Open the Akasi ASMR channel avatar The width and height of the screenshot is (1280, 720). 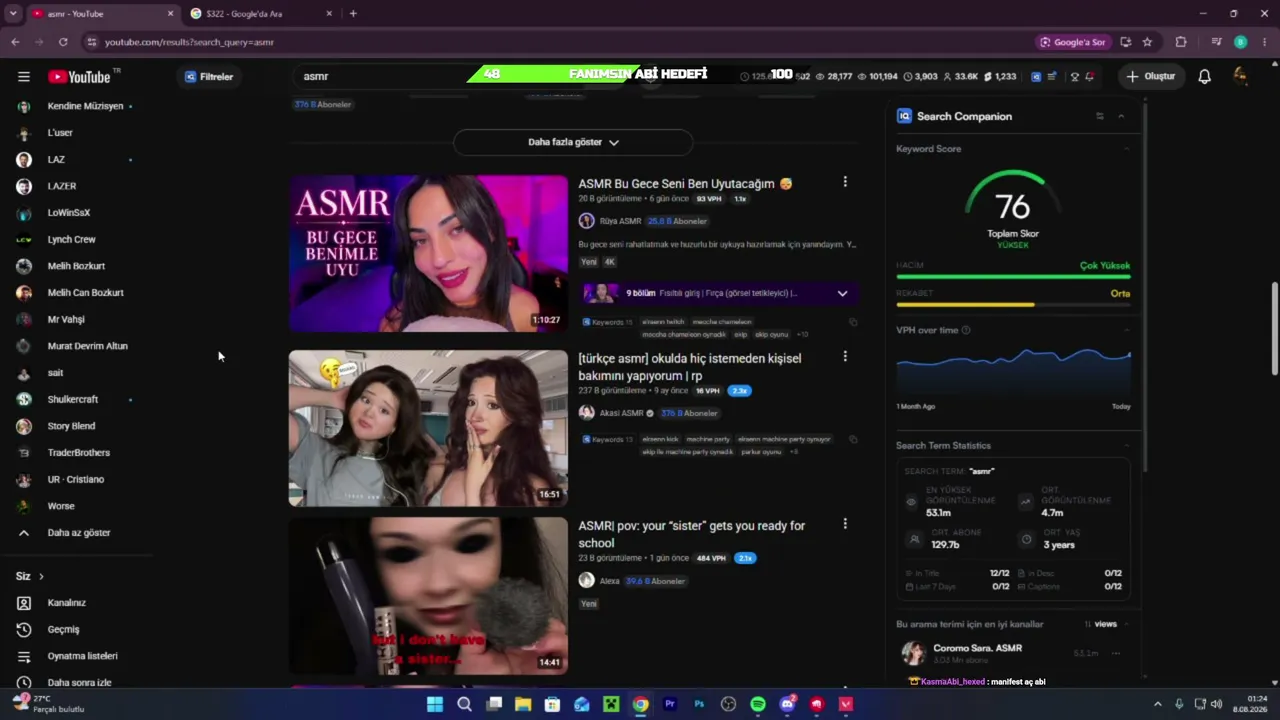click(586, 413)
